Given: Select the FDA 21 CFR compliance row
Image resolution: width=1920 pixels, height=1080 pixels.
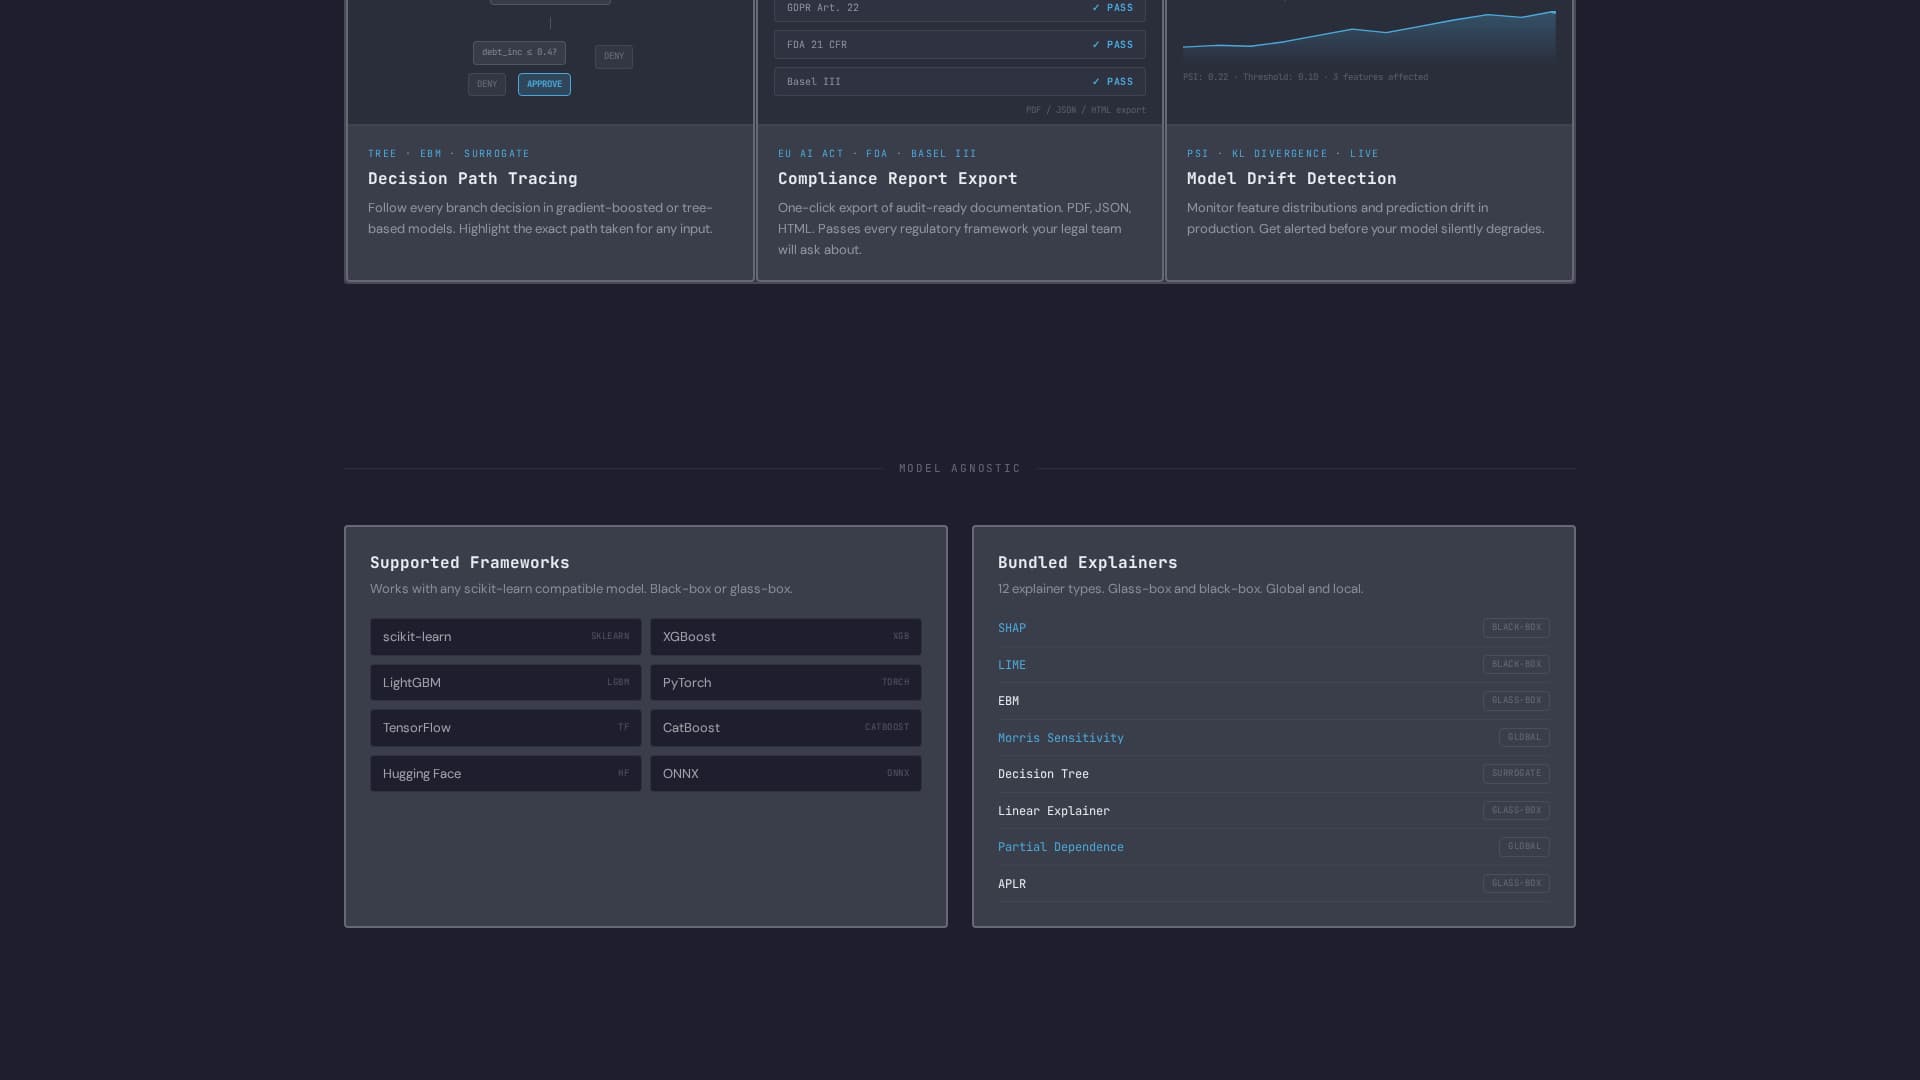Looking at the screenshot, I should [960, 45].
